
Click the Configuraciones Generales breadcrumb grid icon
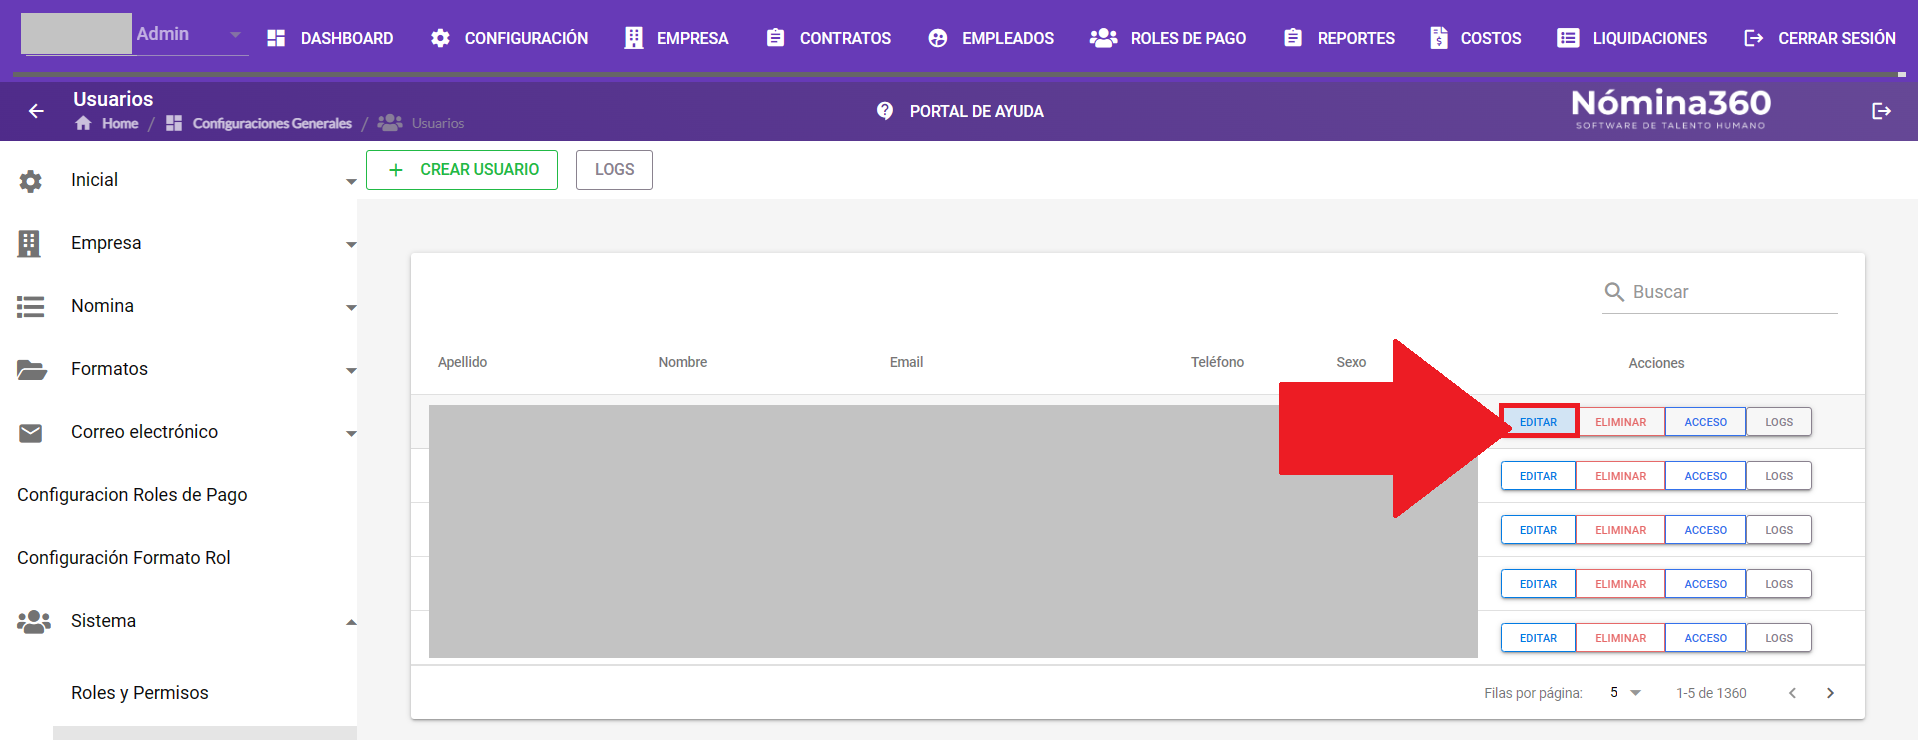174,123
